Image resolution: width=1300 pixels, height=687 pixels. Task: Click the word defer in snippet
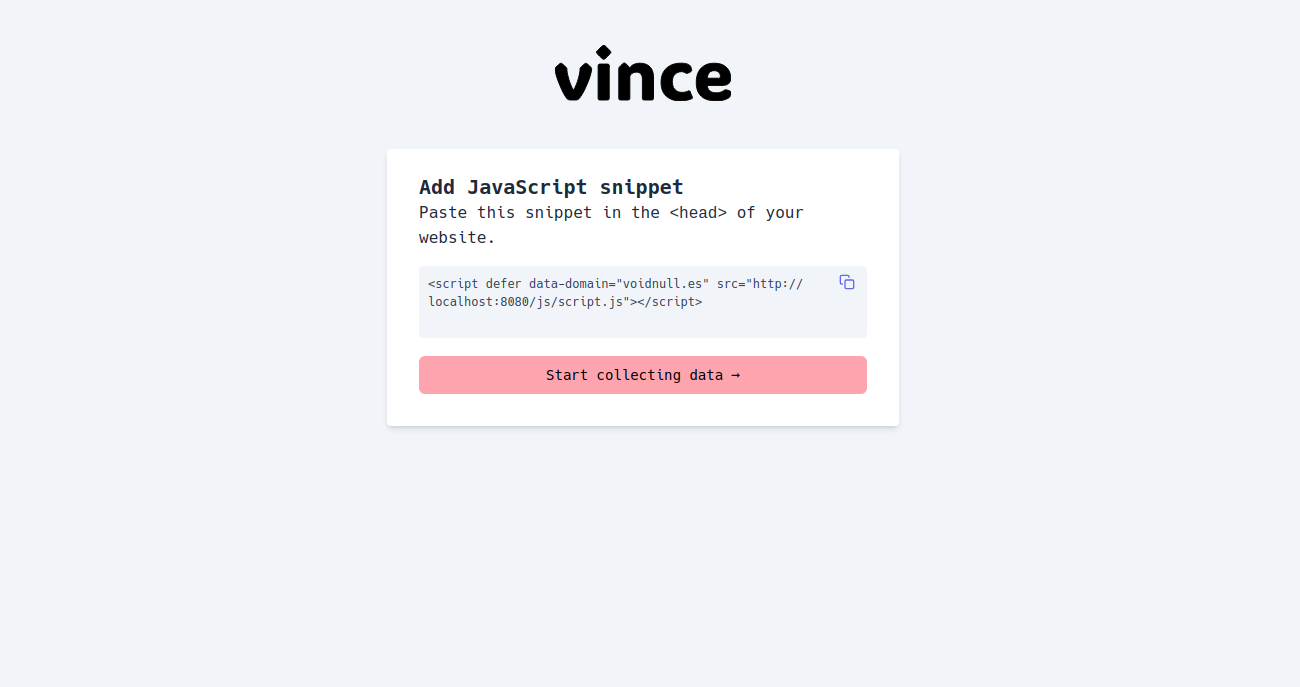tap(504, 284)
